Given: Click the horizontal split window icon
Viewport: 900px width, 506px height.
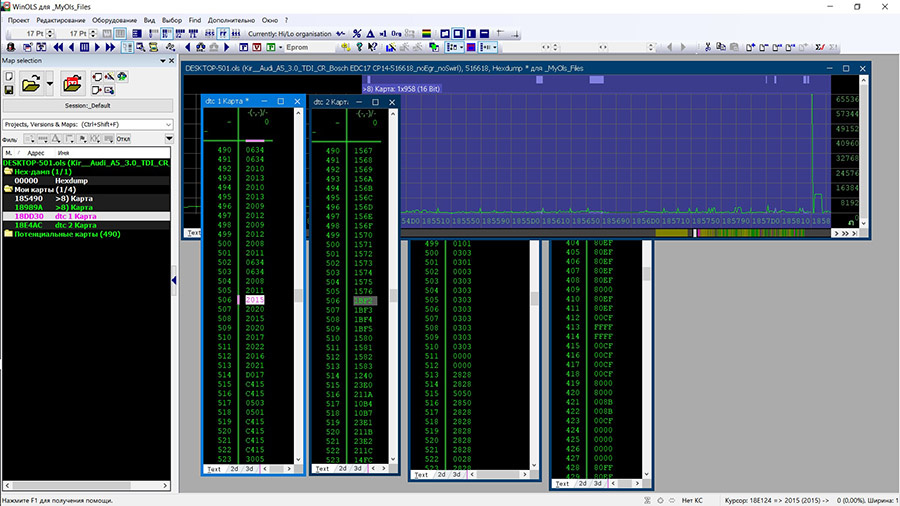Looking at the screenshot, I should coord(484,33).
